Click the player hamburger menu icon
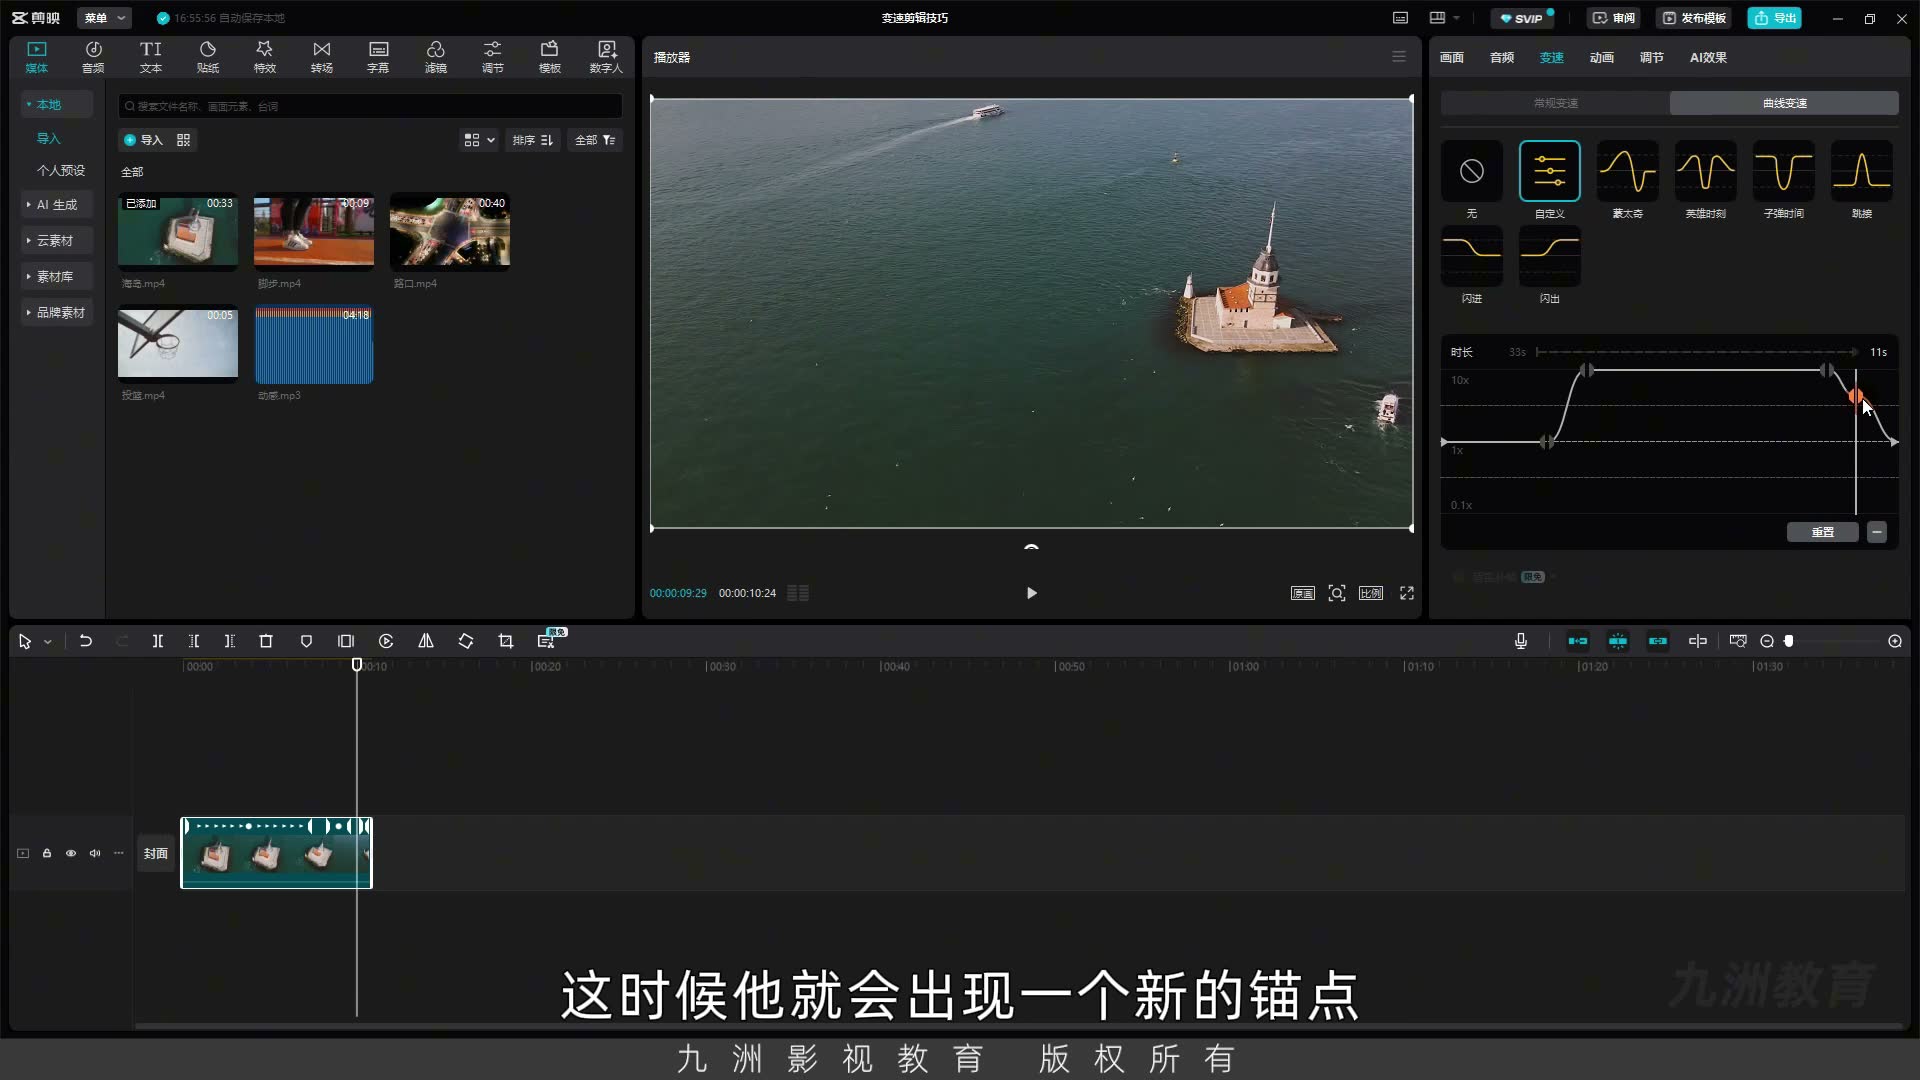This screenshot has height=1080, width=1920. pos(1399,57)
